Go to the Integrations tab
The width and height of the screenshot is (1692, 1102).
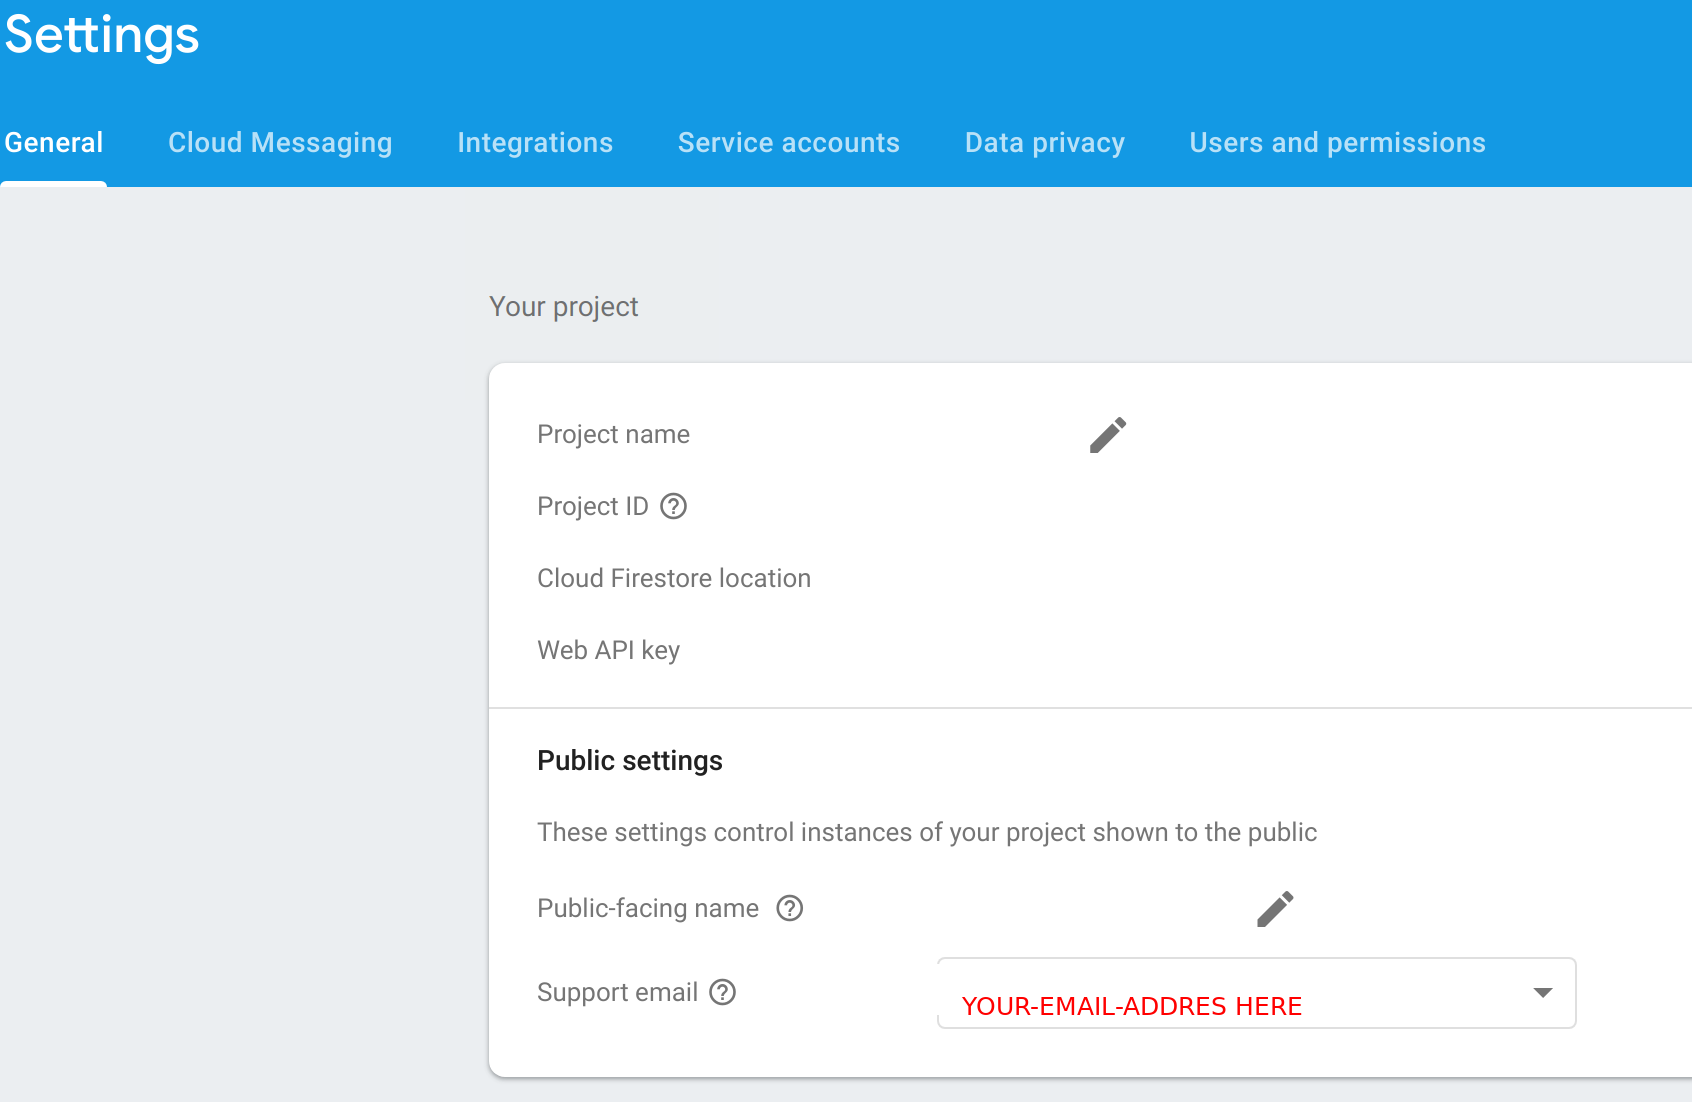535,143
